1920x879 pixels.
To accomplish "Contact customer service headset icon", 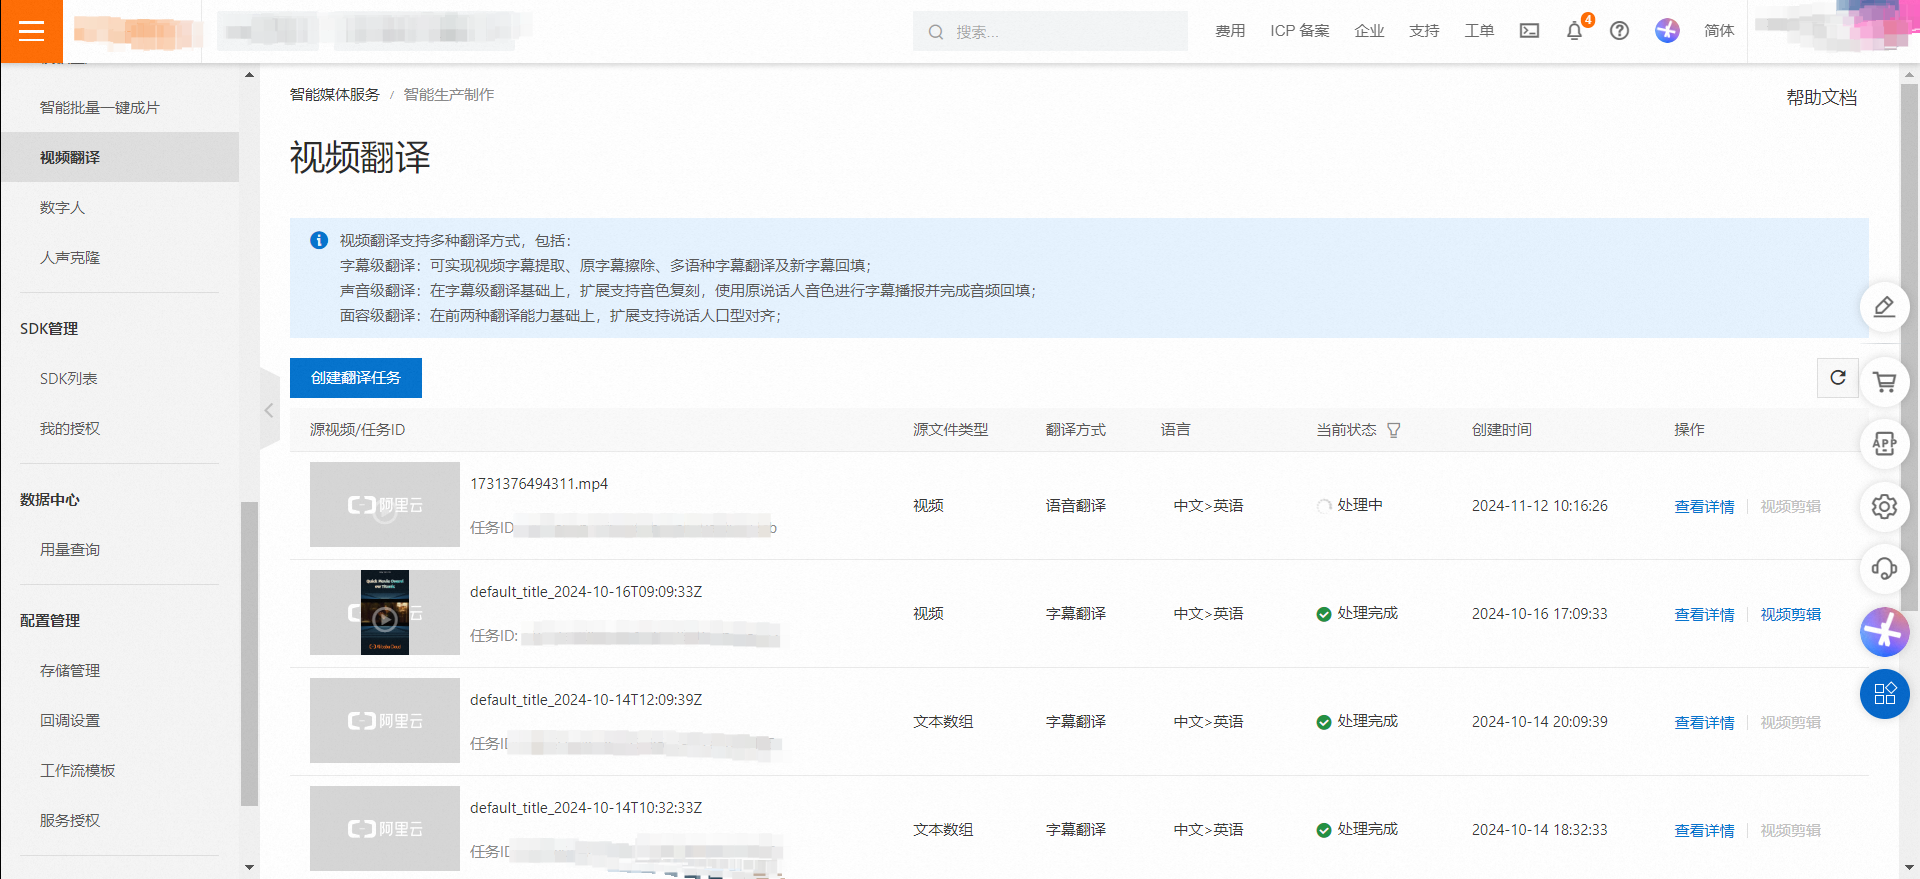I will [x=1884, y=569].
